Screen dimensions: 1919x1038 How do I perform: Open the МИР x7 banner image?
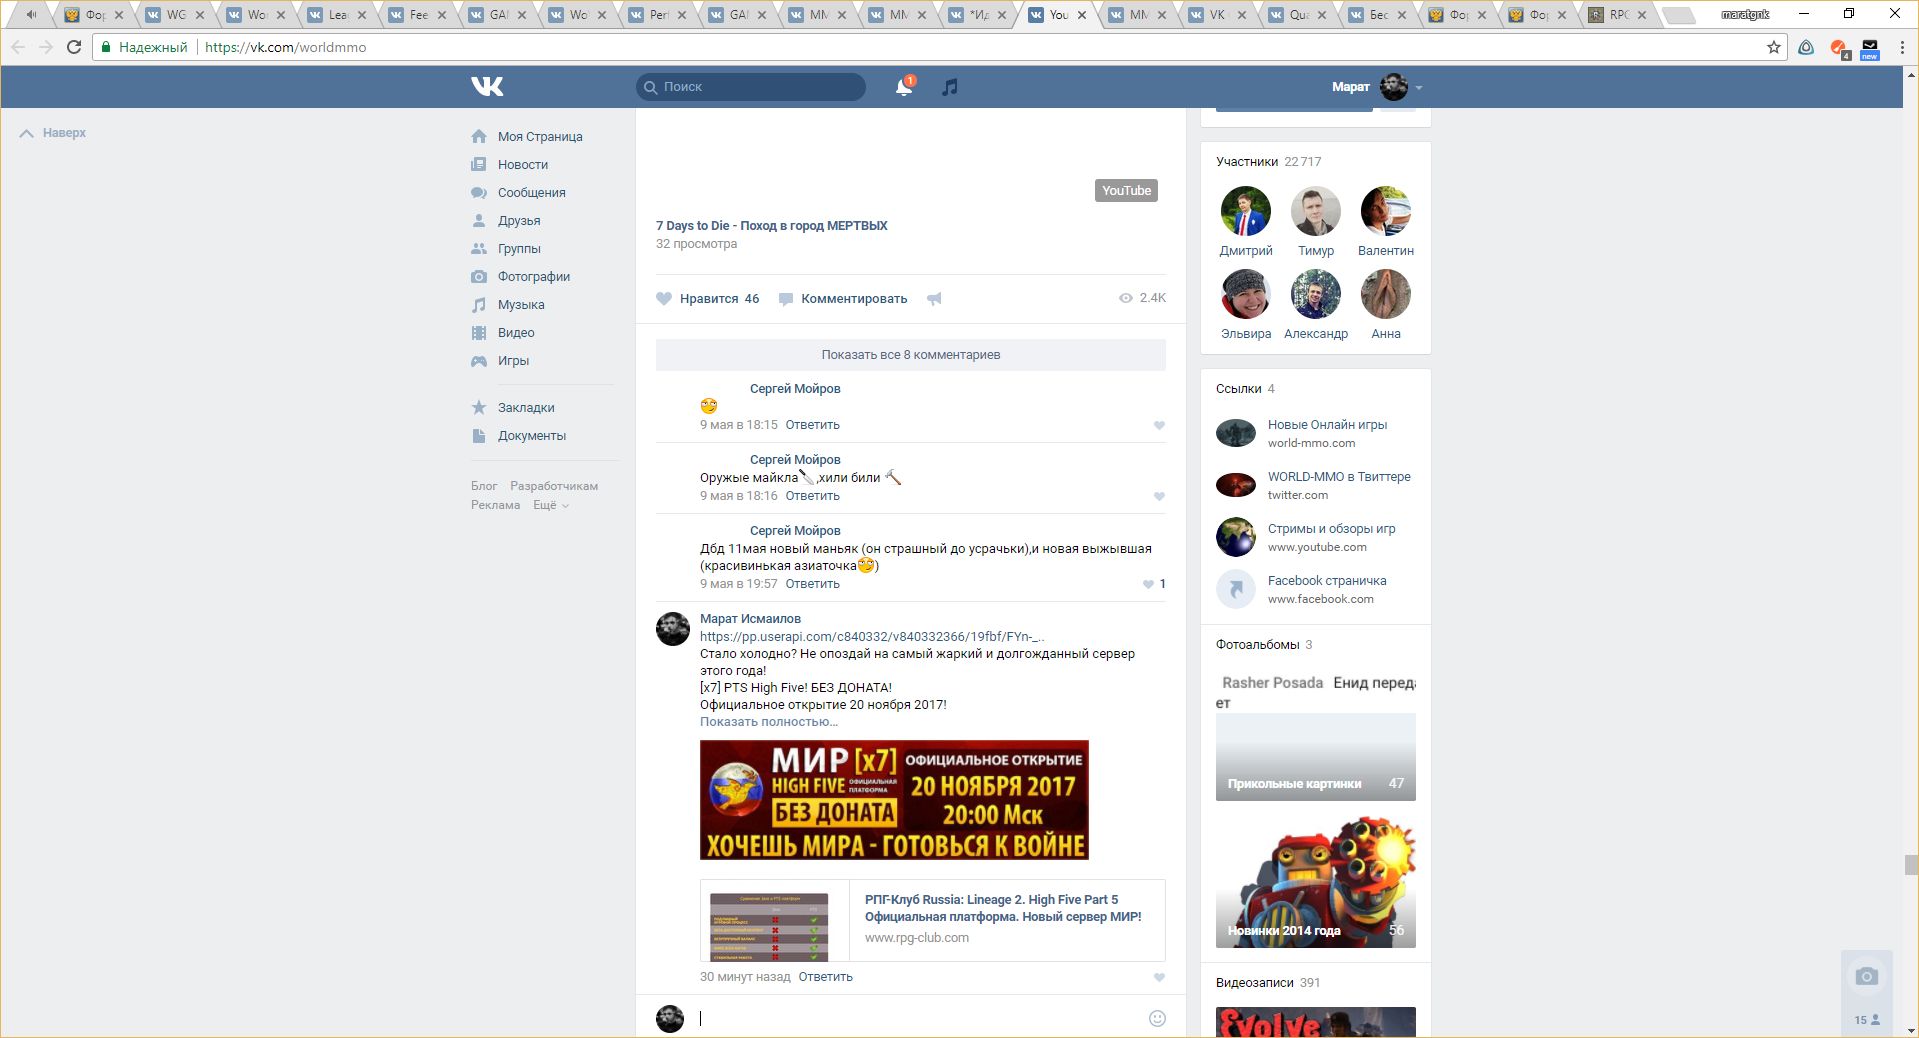[894, 800]
